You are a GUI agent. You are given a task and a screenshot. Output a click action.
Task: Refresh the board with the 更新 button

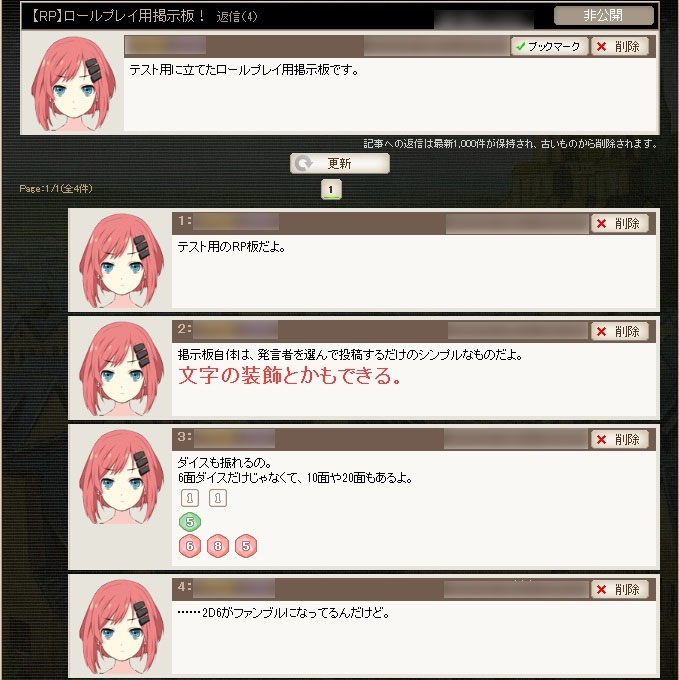(340, 163)
